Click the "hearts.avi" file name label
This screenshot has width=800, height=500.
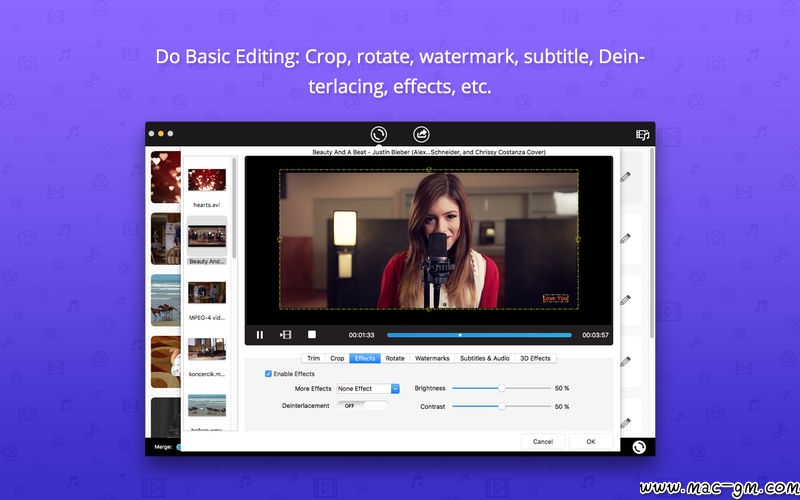pos(207,205)
